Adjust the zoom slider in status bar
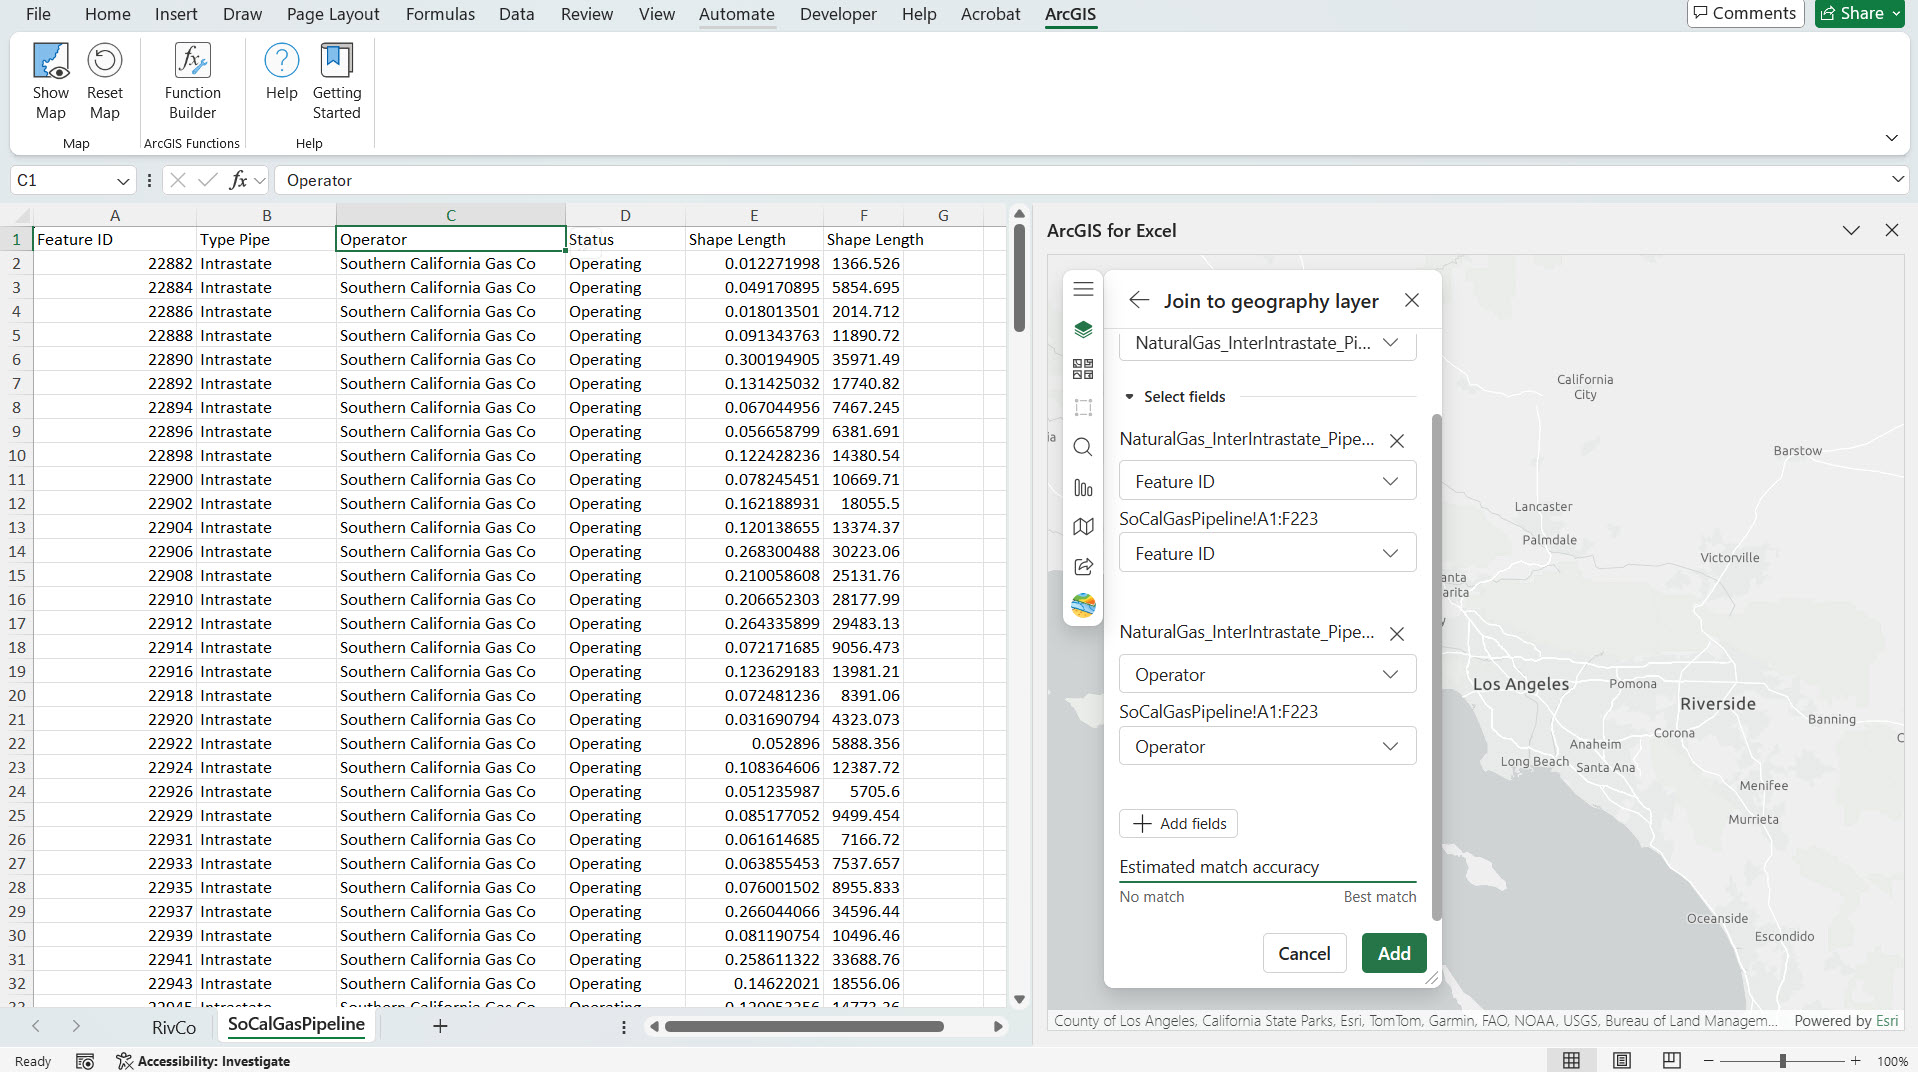1918x1072 pixels. pos(1782,1061)
